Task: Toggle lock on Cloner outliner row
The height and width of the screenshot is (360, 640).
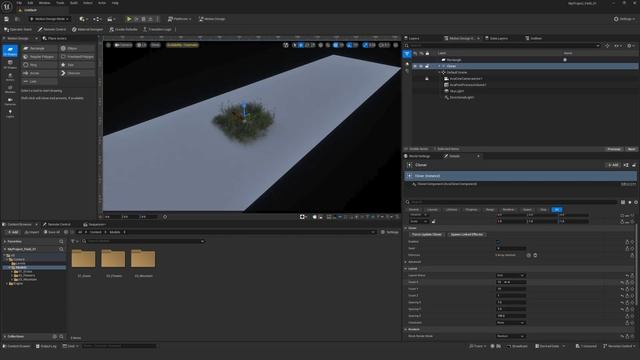Action: click(427, 66)
